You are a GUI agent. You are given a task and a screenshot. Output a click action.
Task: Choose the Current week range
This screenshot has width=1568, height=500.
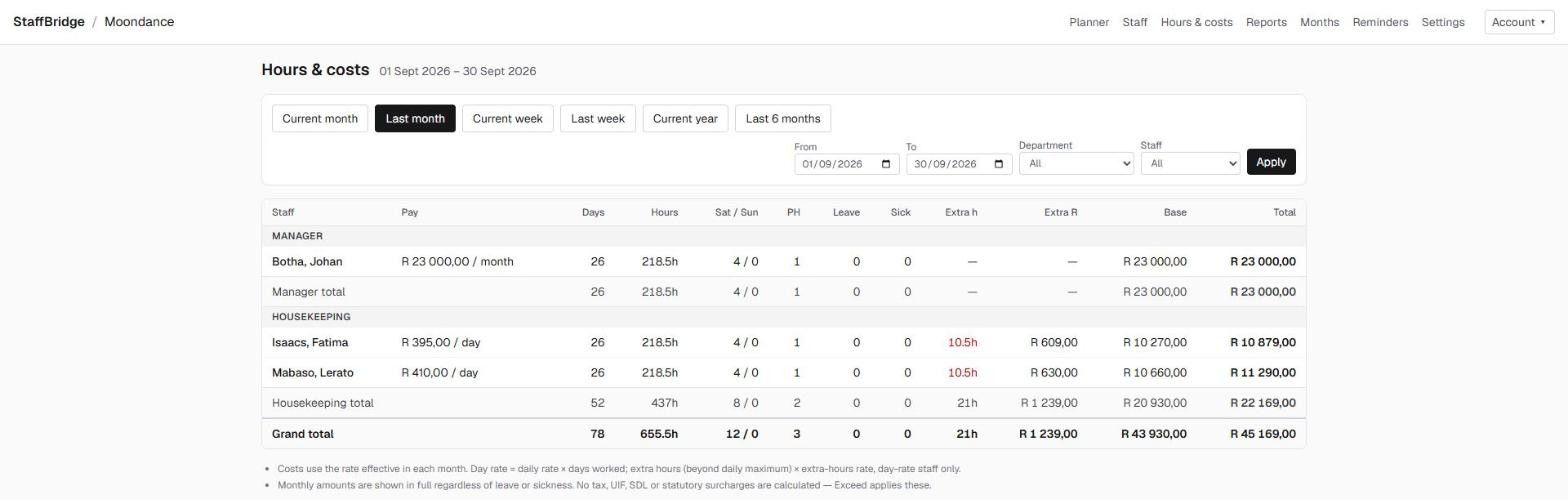click(x=507, y=118)
